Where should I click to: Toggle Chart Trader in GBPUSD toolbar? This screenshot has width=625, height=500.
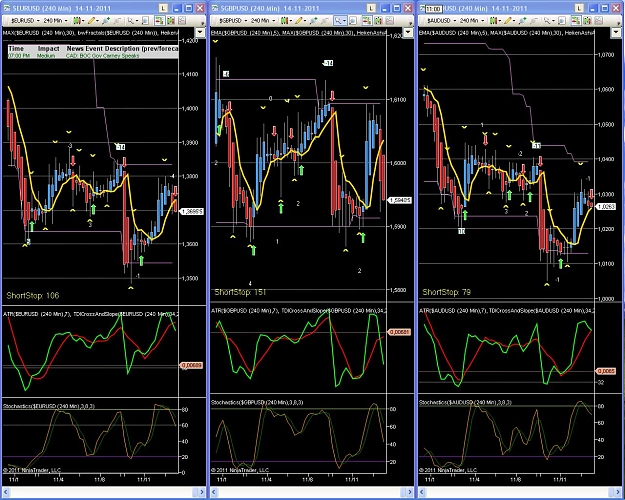pos(367,20)
